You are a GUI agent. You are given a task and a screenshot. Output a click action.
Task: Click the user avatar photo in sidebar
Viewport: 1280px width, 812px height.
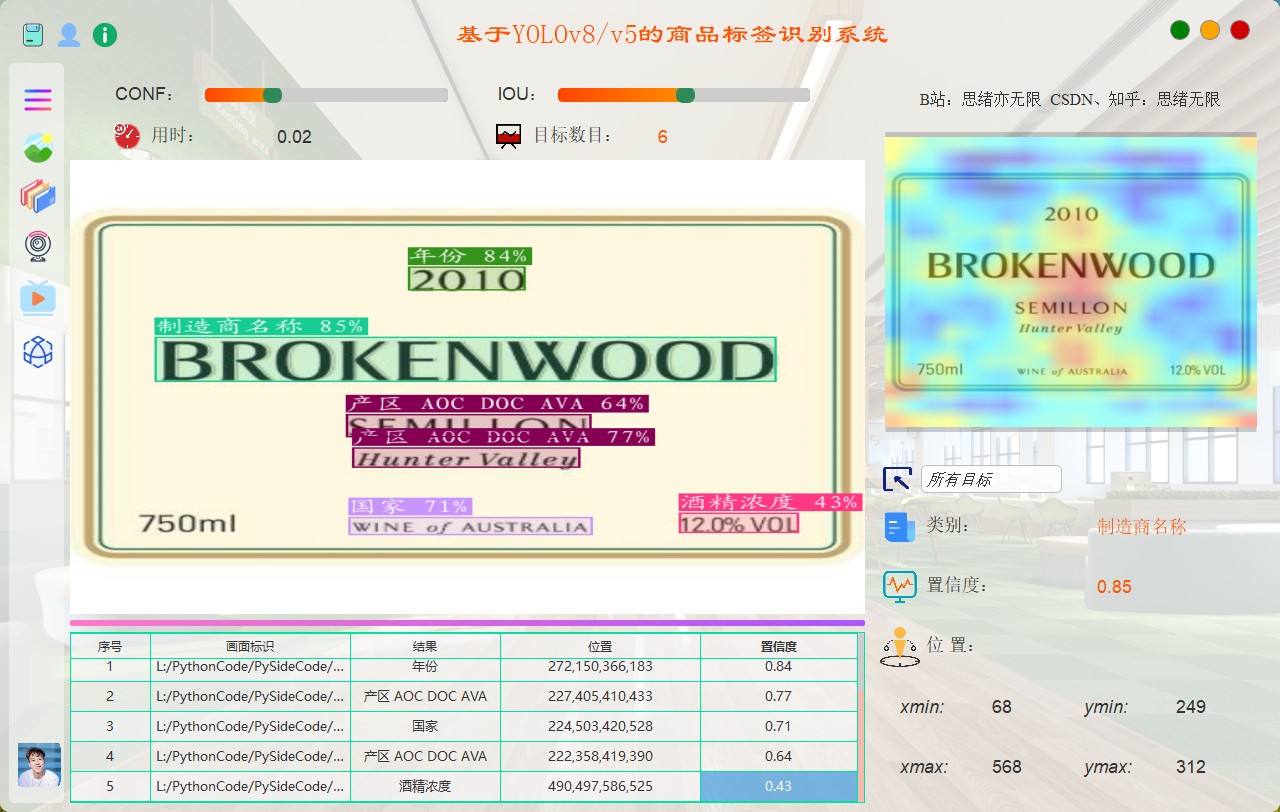39,765
